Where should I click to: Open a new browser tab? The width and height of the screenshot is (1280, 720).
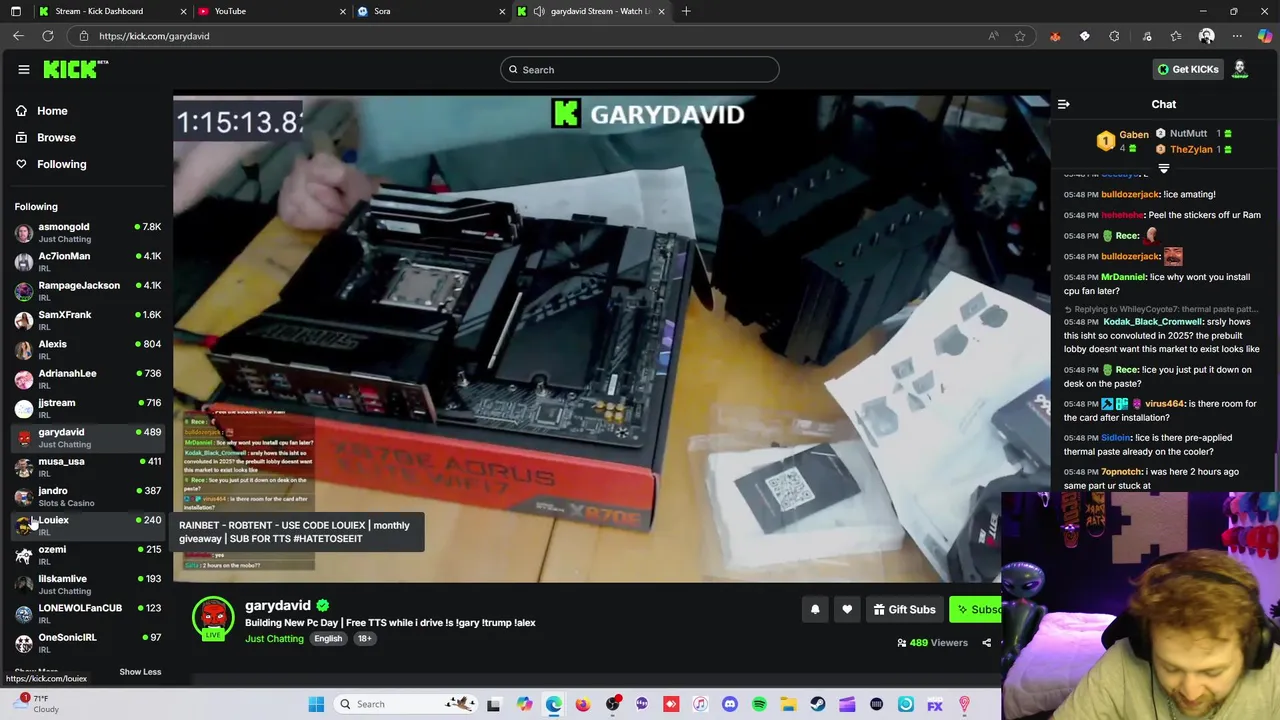click(686, 11)
